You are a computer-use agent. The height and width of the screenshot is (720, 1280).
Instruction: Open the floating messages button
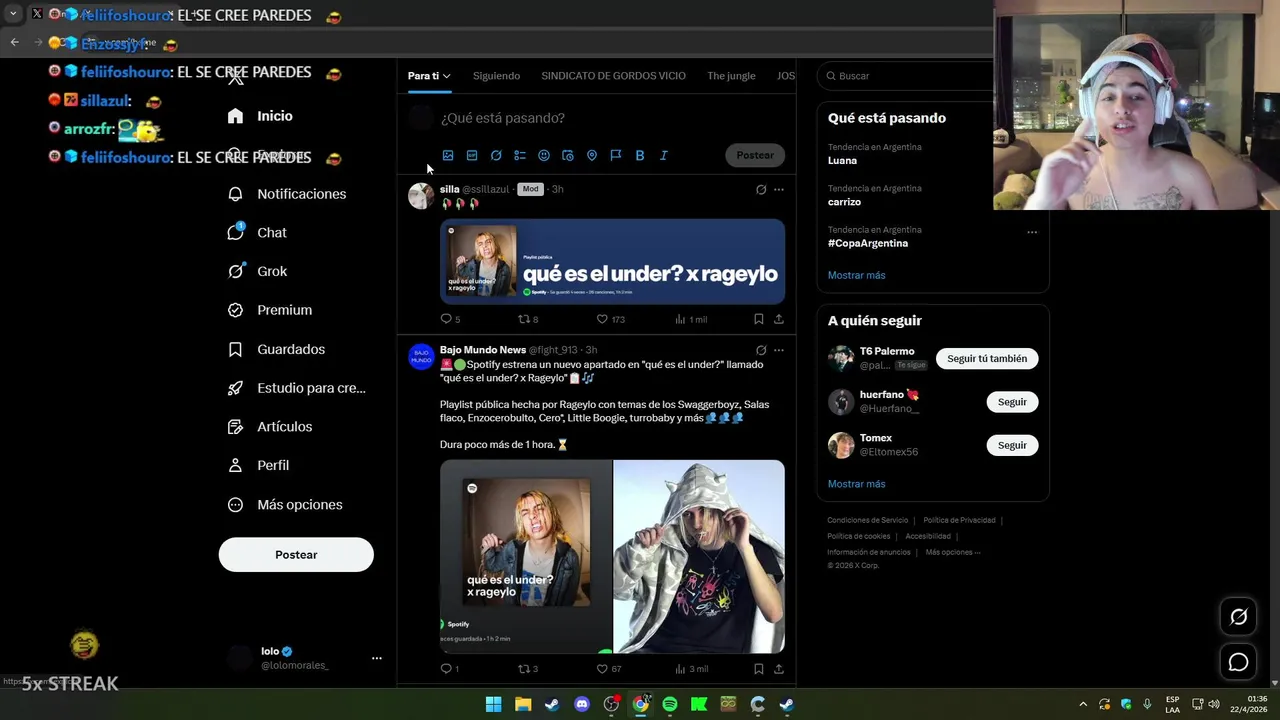pyautogui.click(x=1238, y=662)
